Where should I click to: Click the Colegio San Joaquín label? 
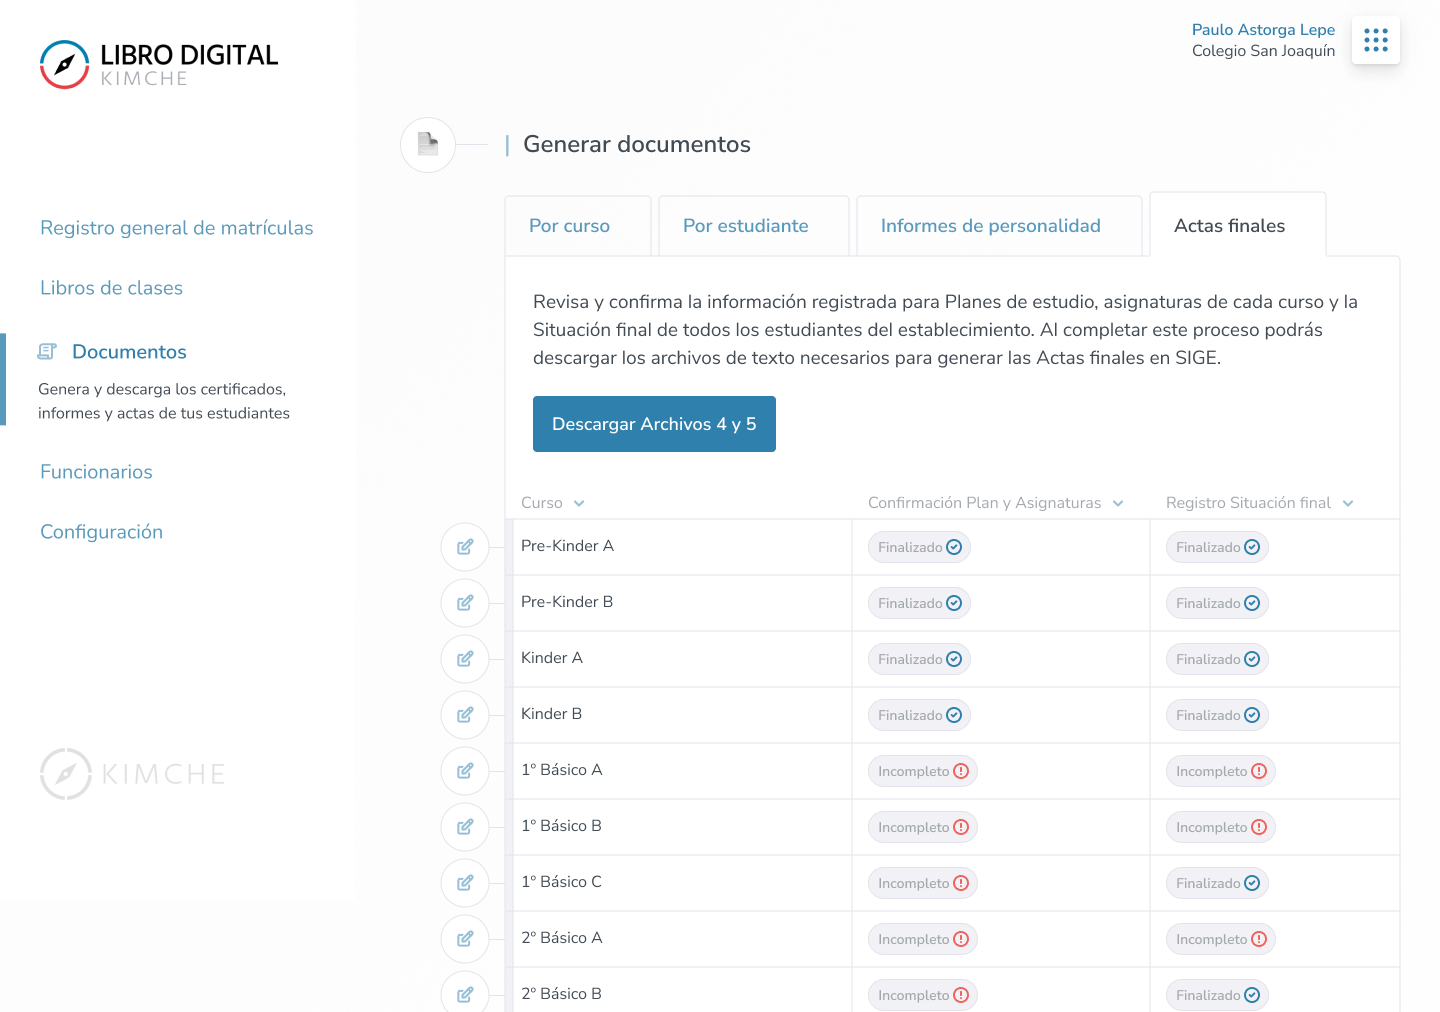[1263, 51]
